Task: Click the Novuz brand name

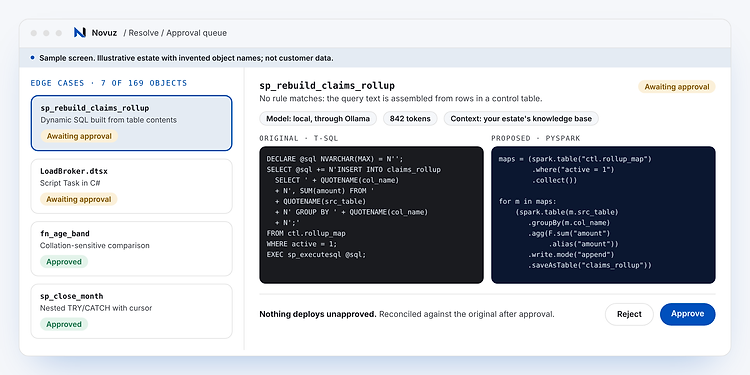Action: pyautogui.click(x=104, y=33)
